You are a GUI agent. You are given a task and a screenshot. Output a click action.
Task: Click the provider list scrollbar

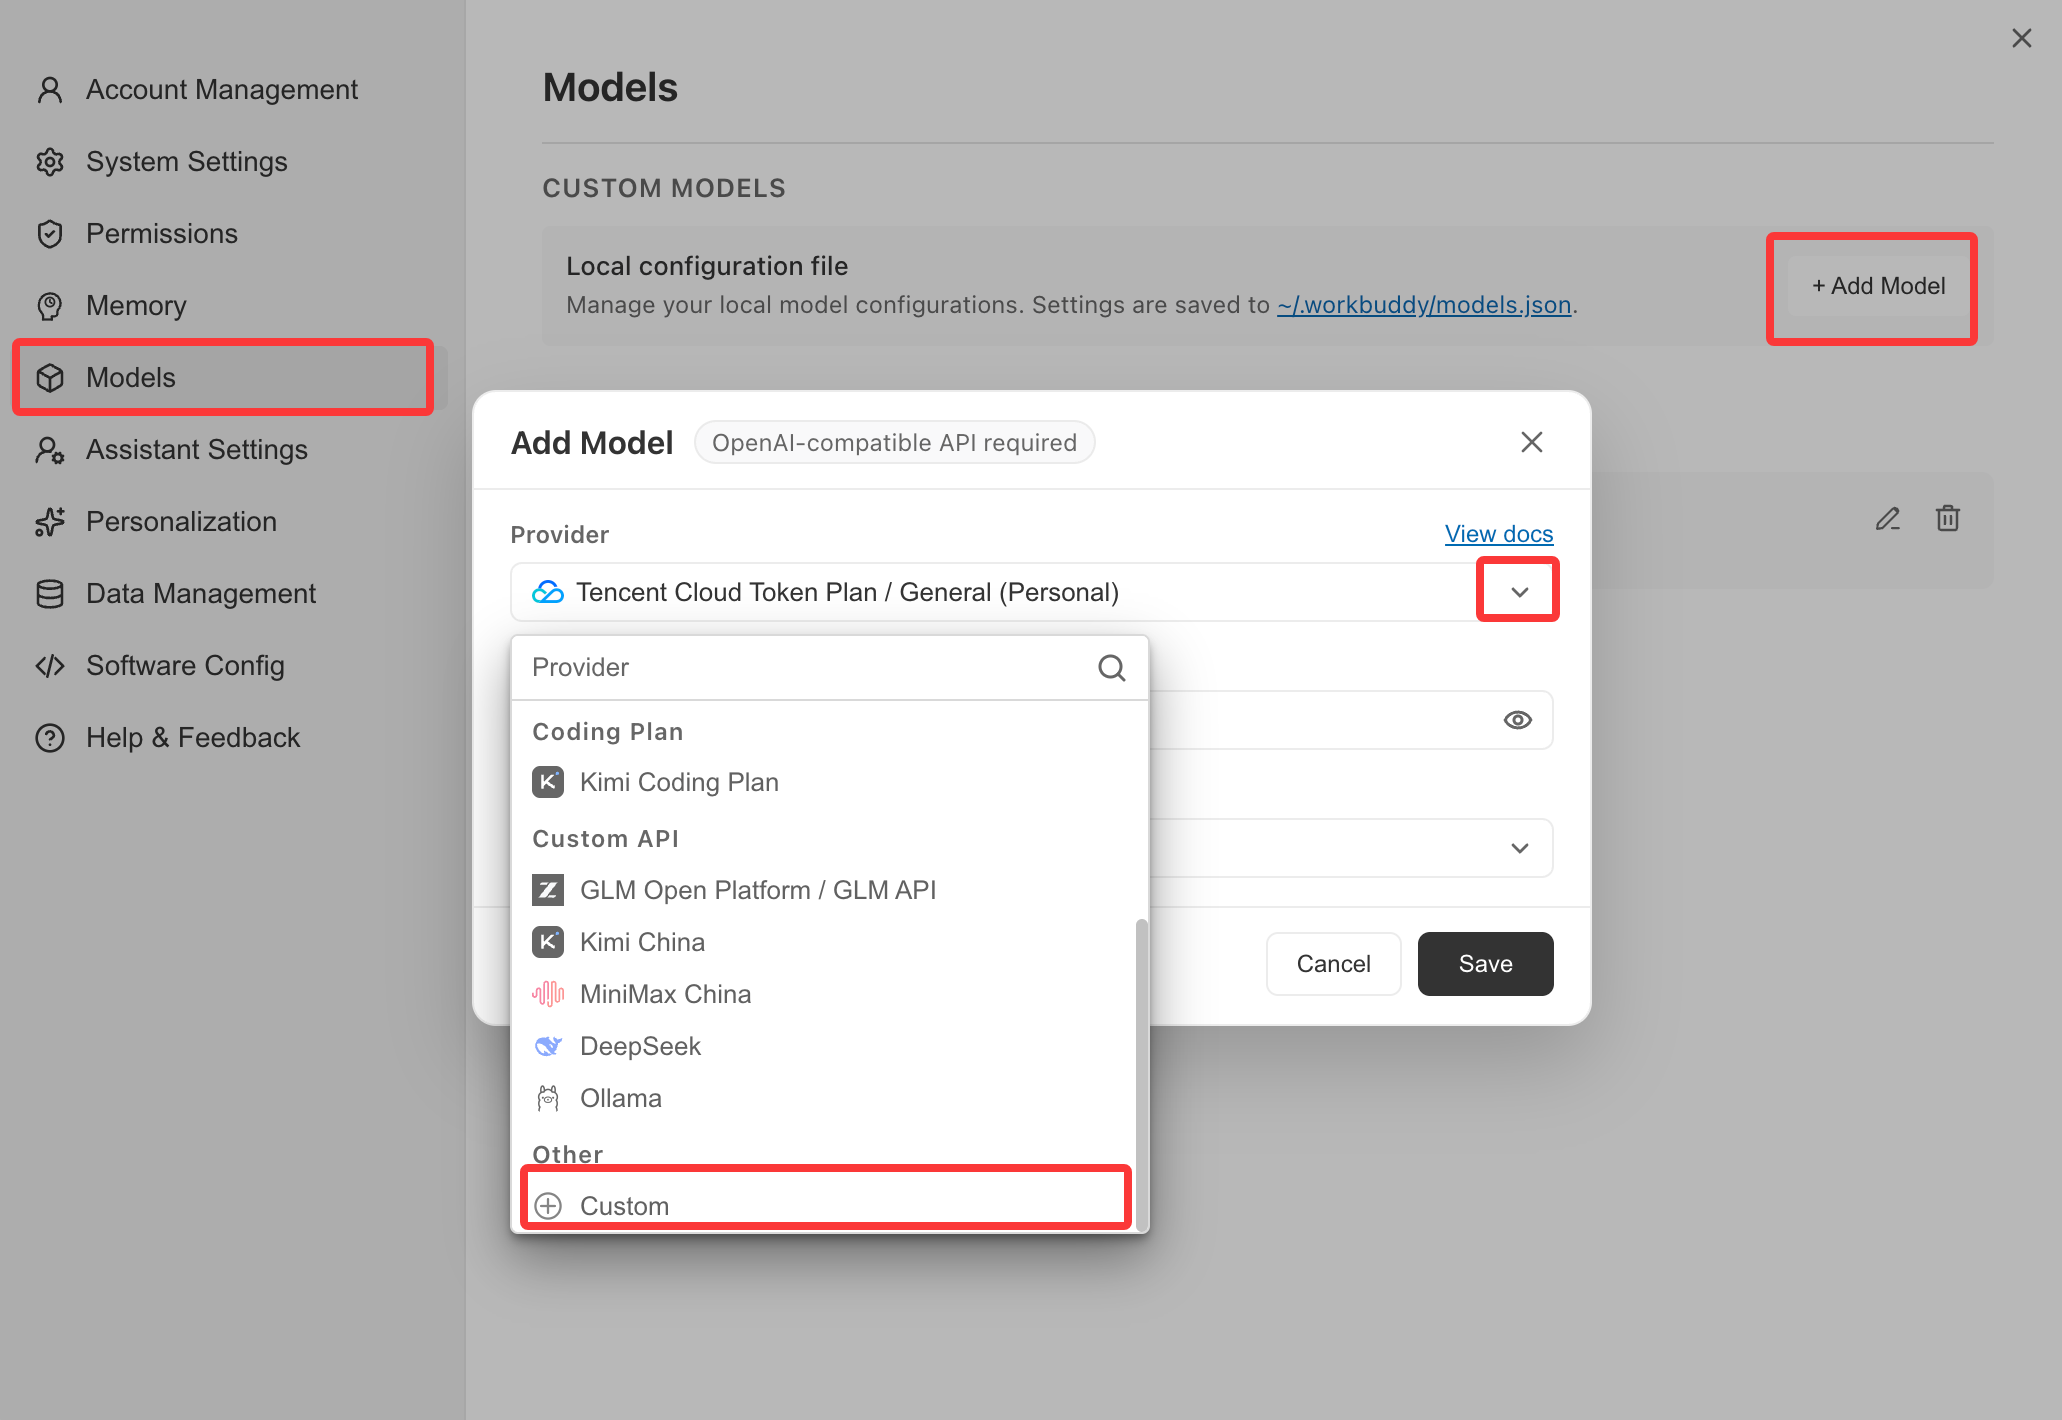click(x=1141, y=1075)
